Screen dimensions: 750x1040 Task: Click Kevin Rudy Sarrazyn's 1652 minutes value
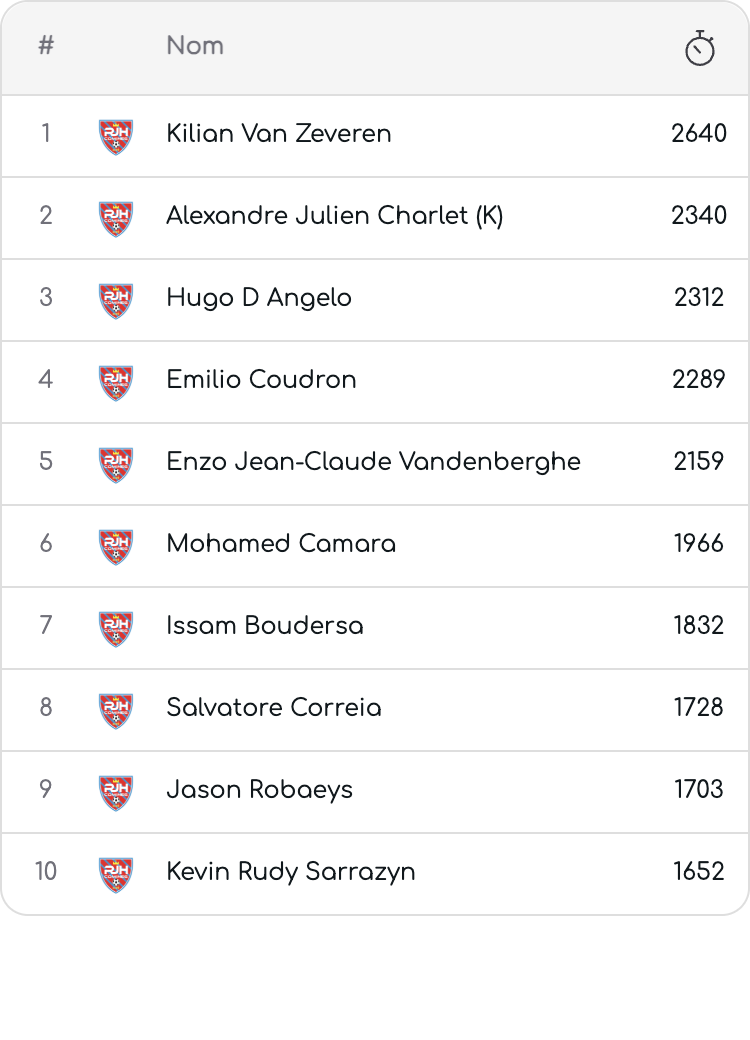click(699, 872)
